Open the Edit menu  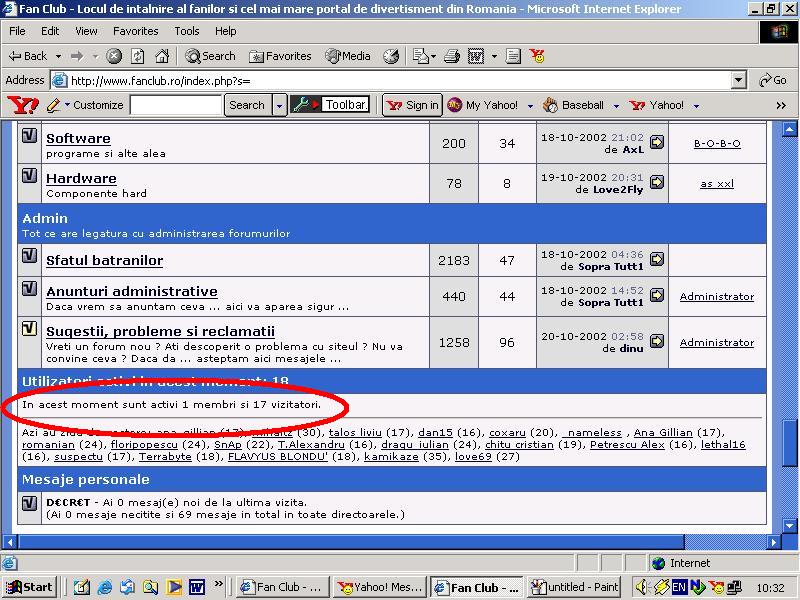point(49,31)
